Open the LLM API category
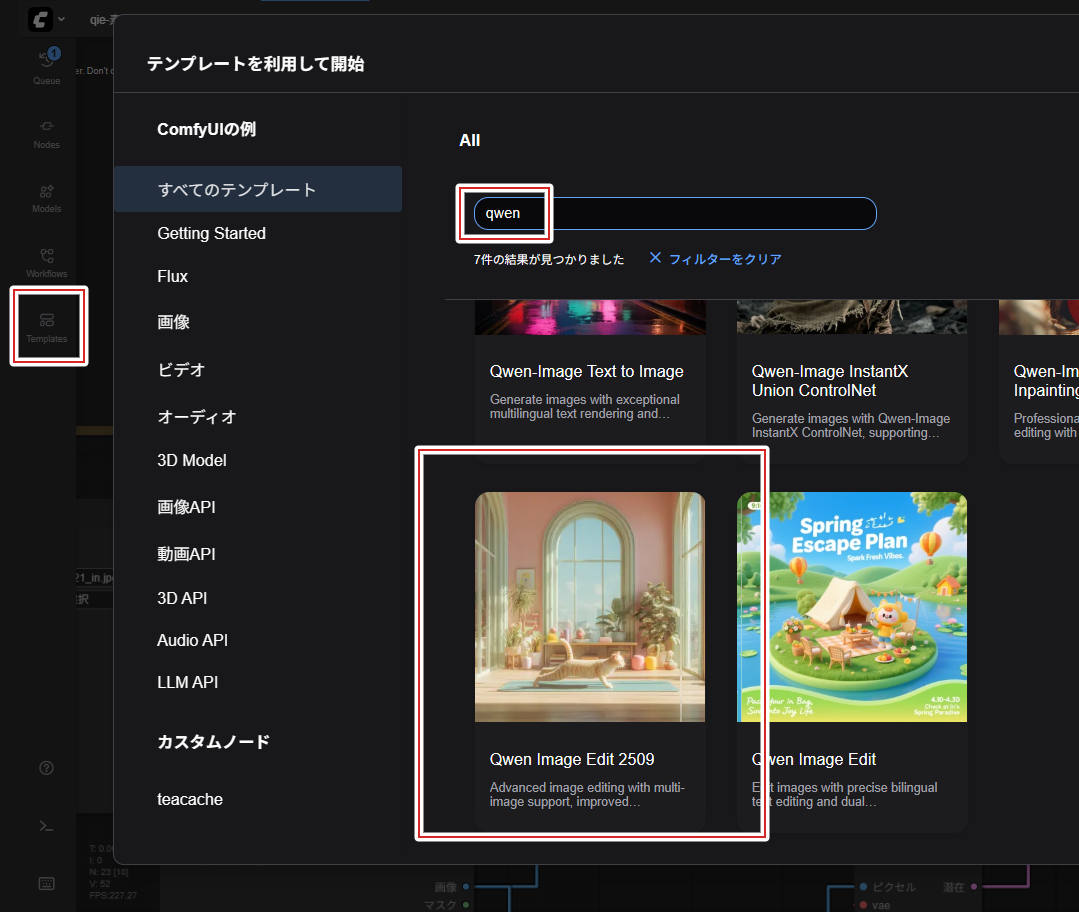The width and height of the screenshot is (1079, 912). click(188, 682)
